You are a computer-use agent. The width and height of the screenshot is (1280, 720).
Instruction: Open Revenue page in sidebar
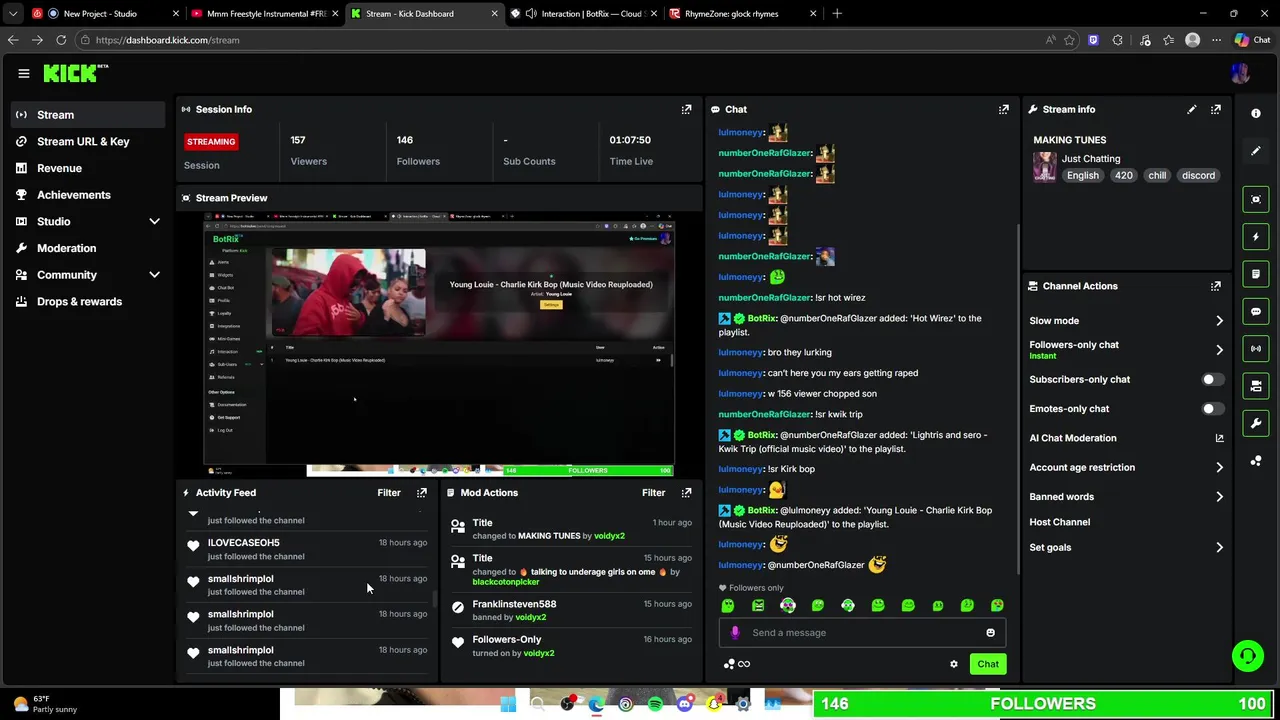coord(88,168)
